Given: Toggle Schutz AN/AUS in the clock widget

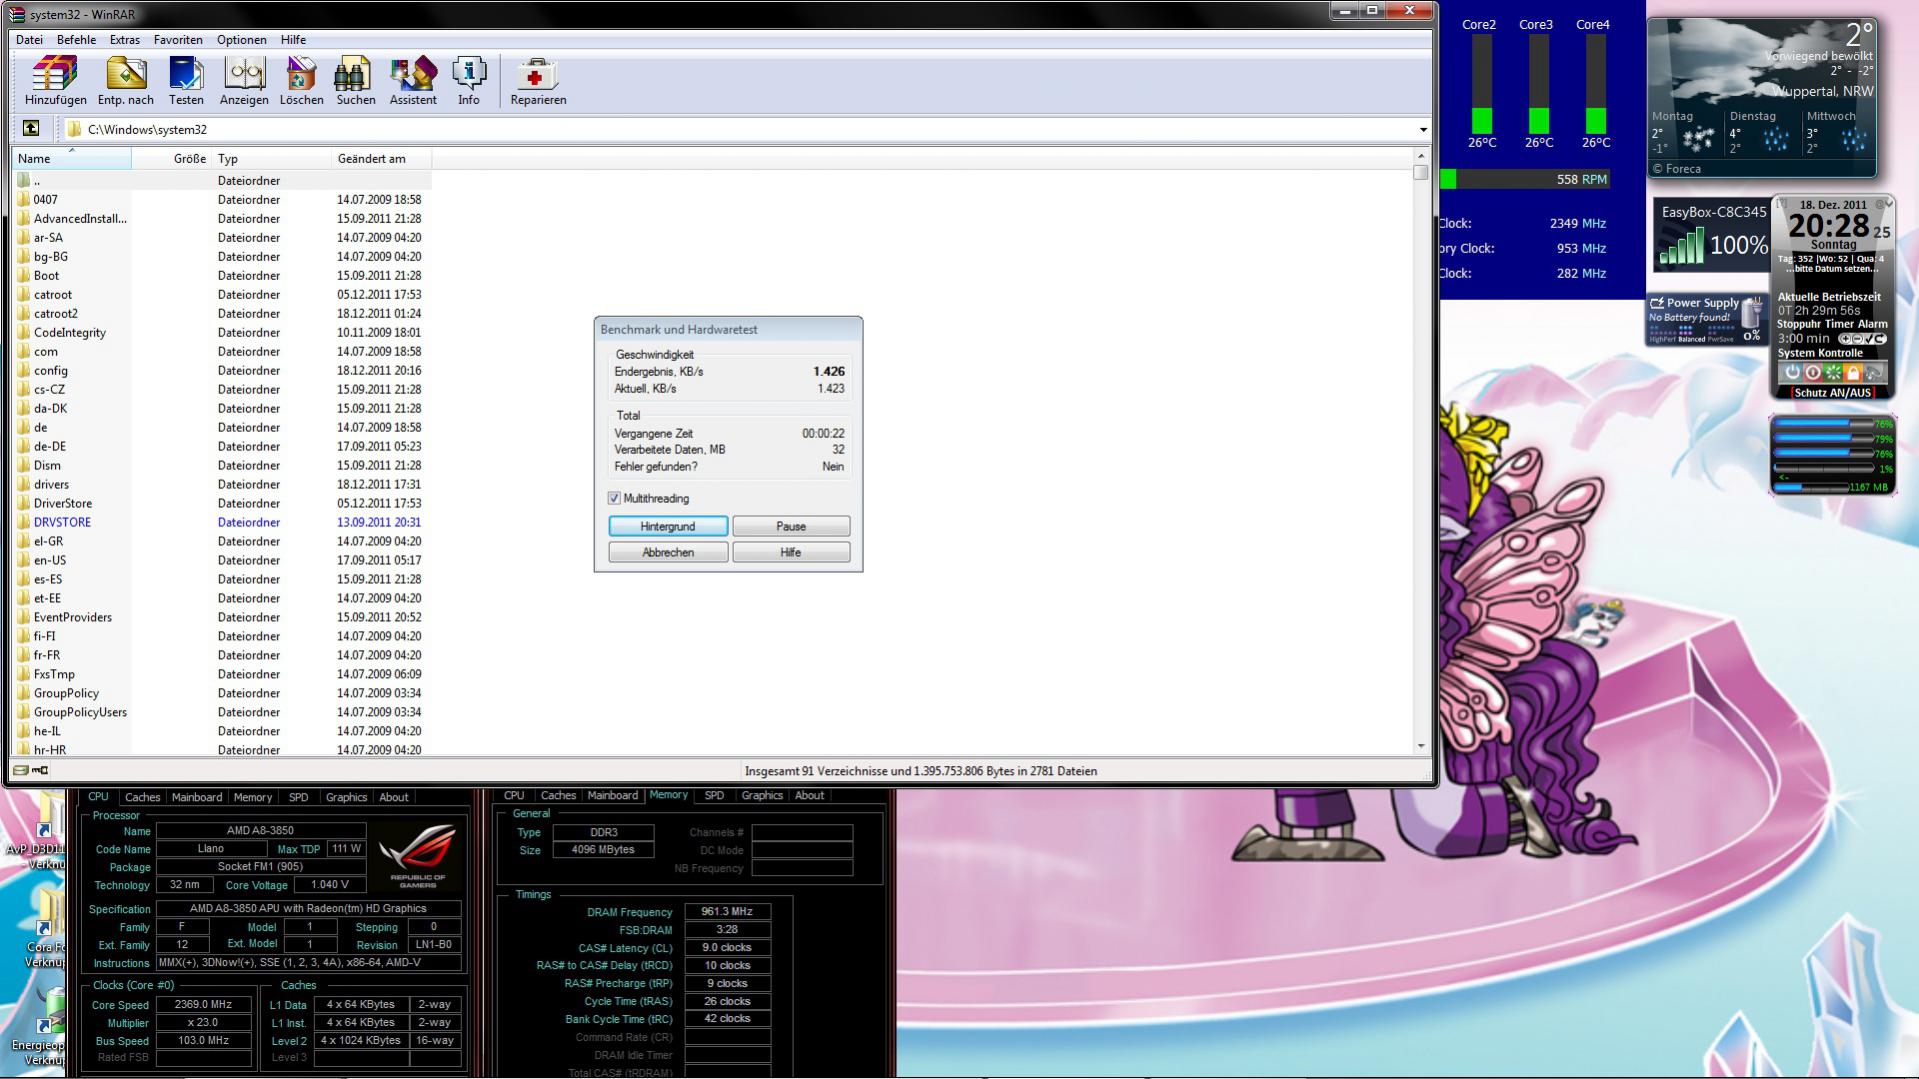Looking at the screenshot, I should pos(1832,392).
